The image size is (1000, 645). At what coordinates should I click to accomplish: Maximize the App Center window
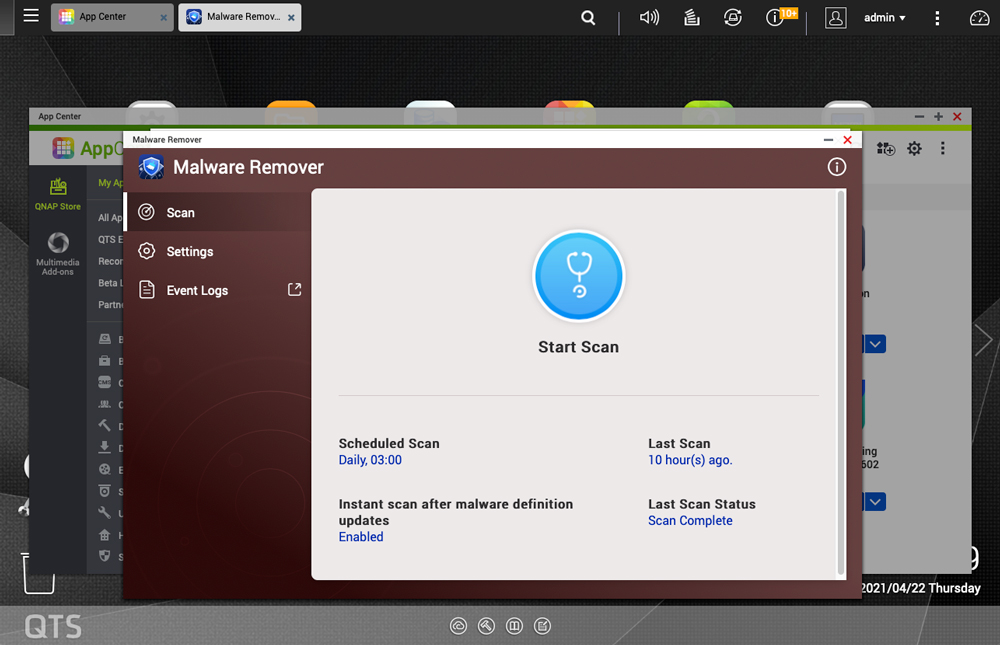[x=938, y=116]
